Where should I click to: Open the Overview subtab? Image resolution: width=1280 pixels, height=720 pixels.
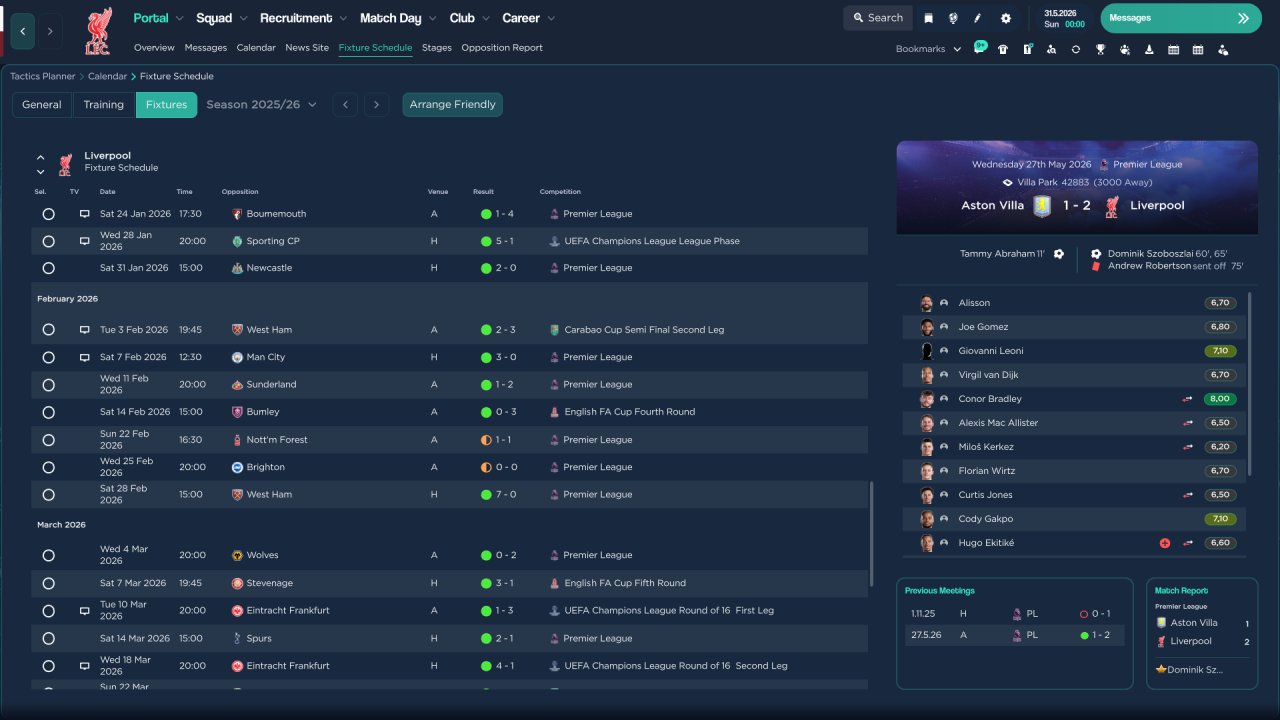(x=154, y=47)
